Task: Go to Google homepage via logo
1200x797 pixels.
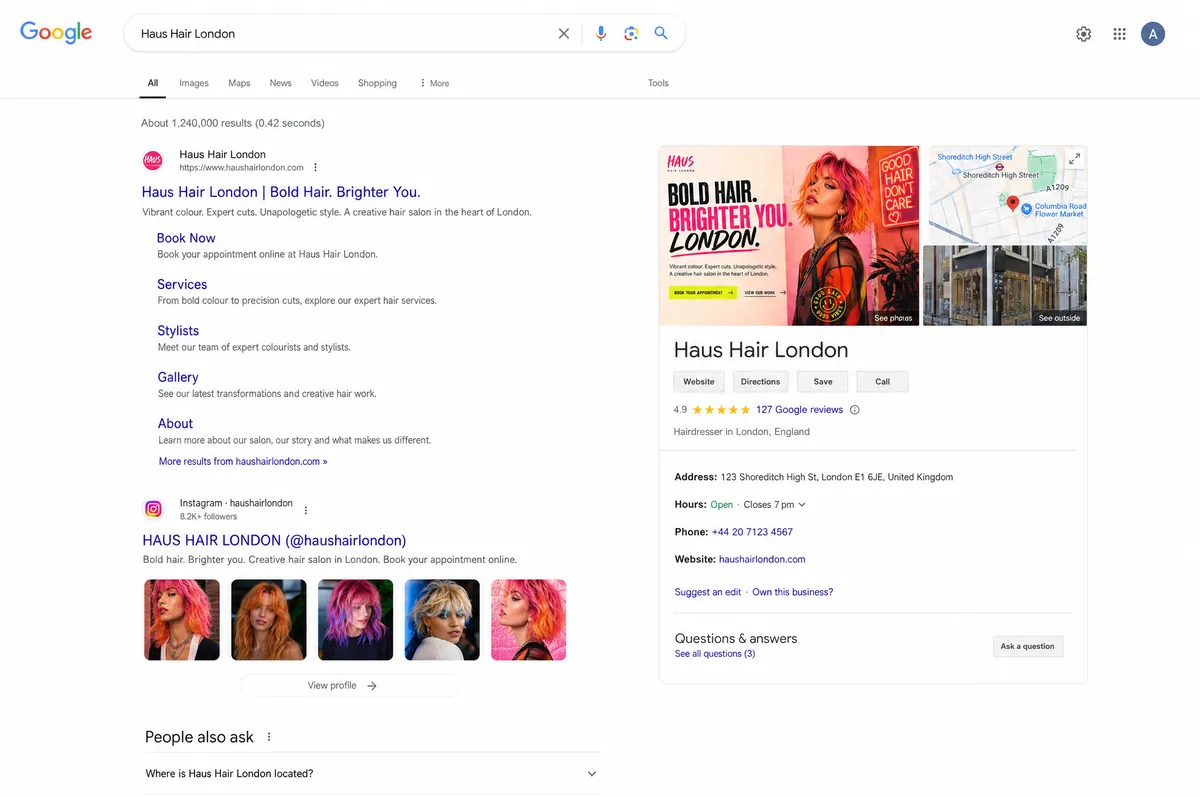Action: click(56, 33)
